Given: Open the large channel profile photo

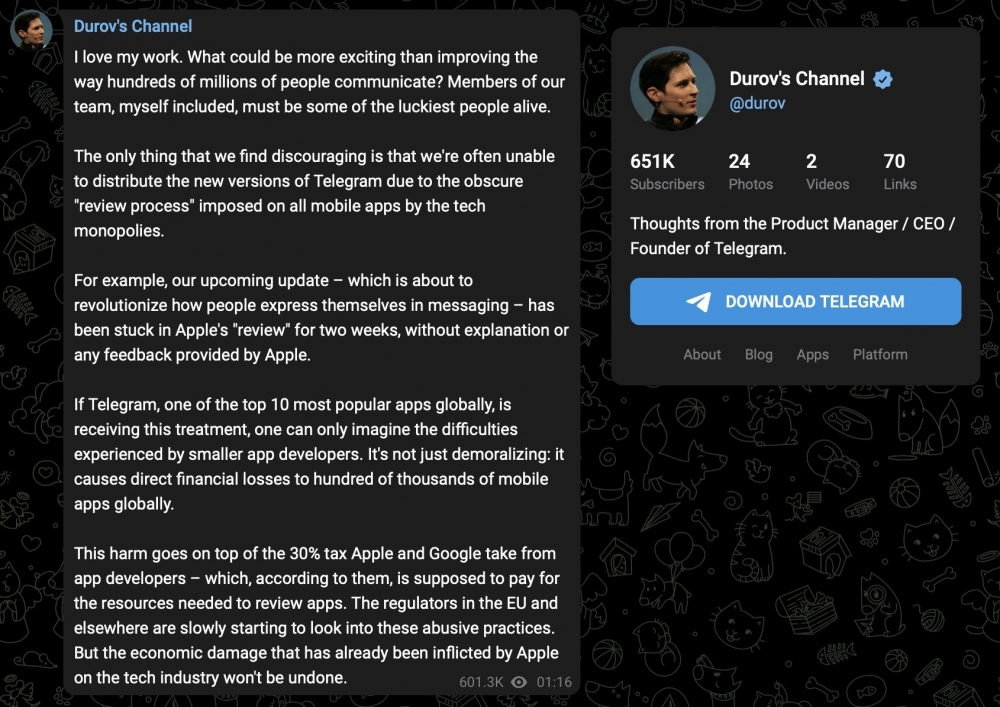Looking at the screenshot, I should click(x=672, y=88).
